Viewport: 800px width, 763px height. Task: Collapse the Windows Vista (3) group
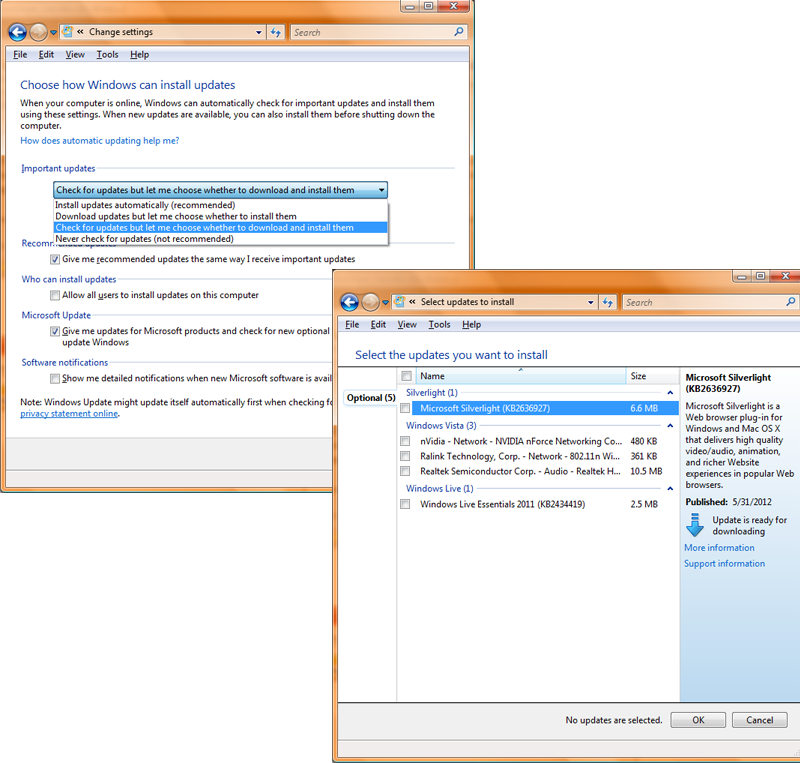point(670,426)
